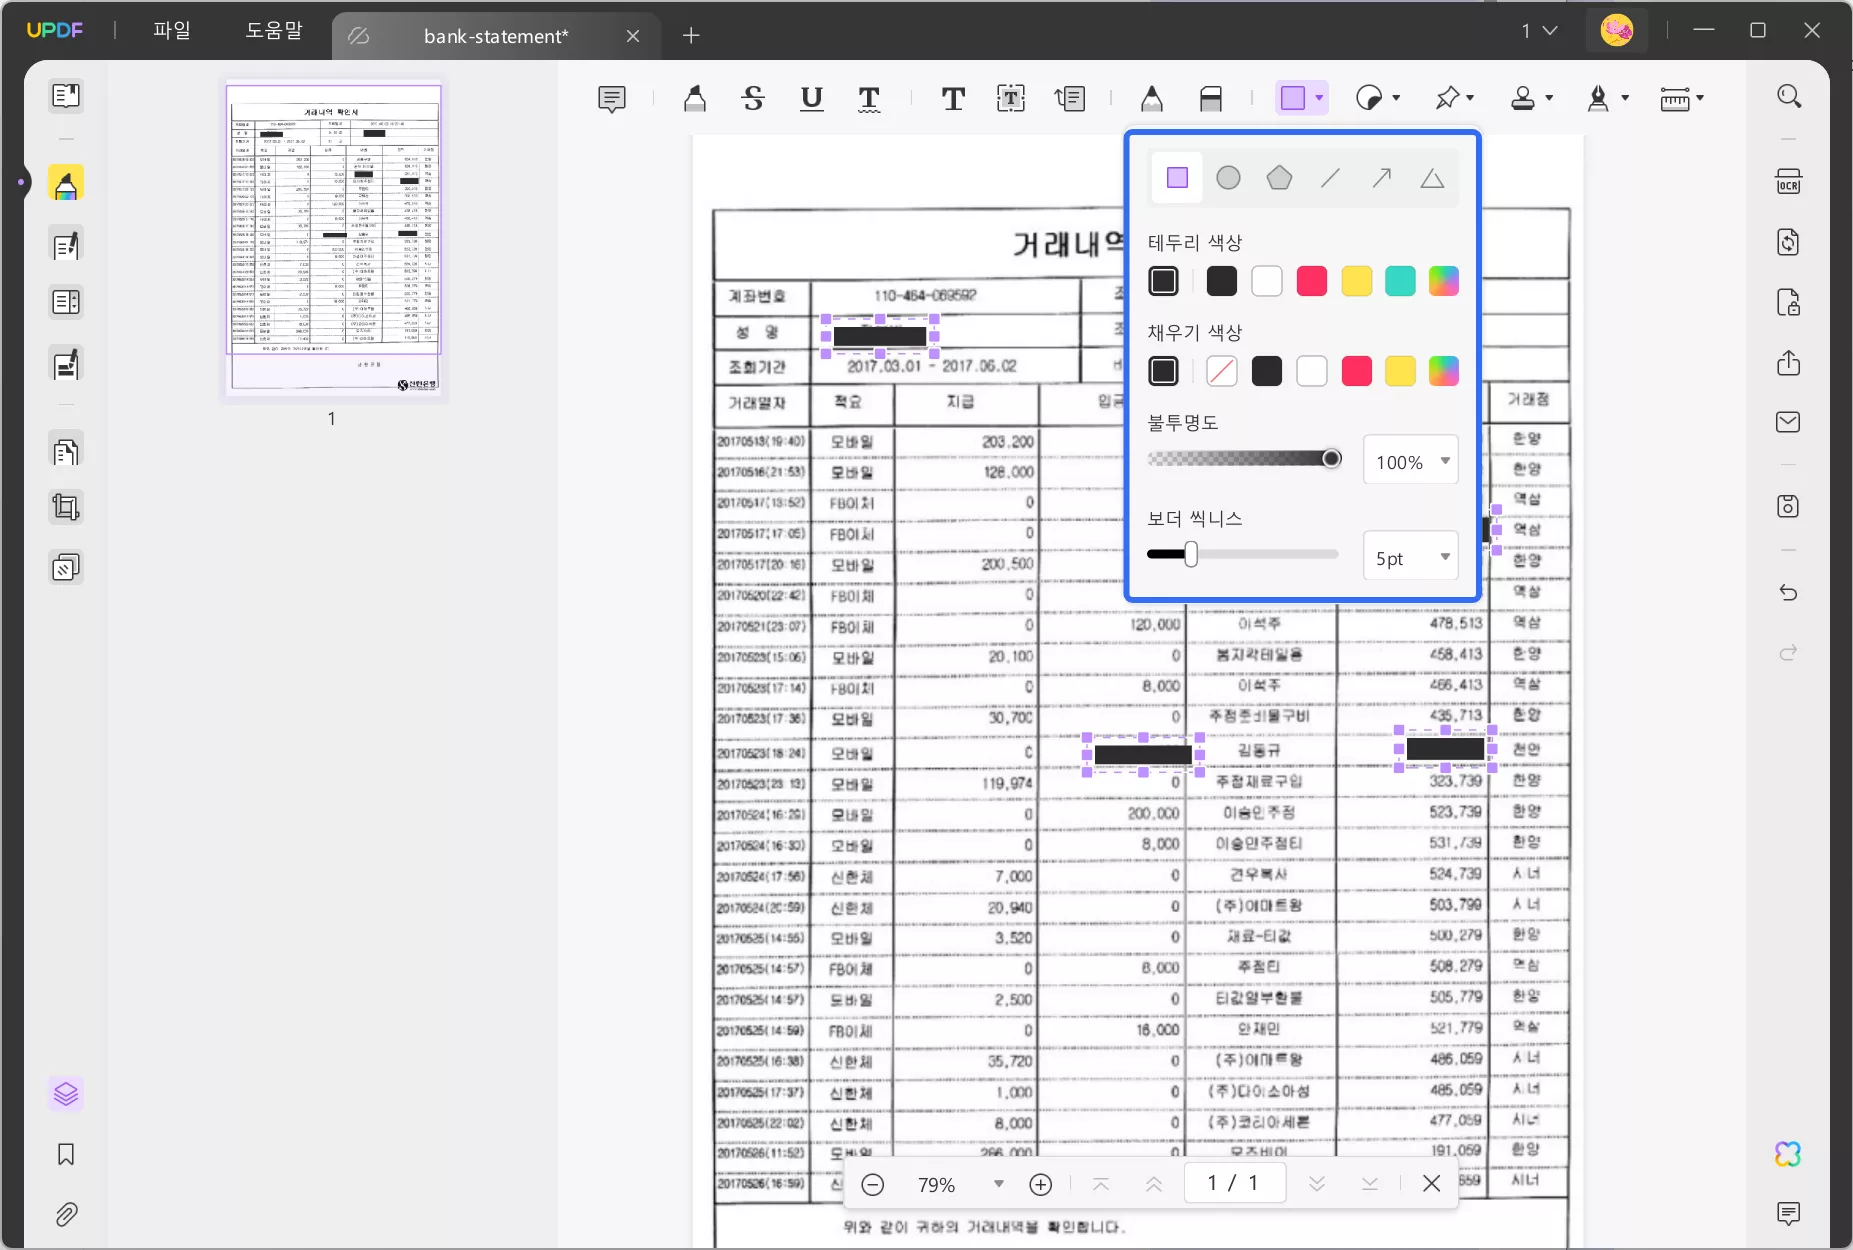Expand the pin tool dropdown
The height and width of the screenshot is (1250, 1853).
(x=1470, y=98)
